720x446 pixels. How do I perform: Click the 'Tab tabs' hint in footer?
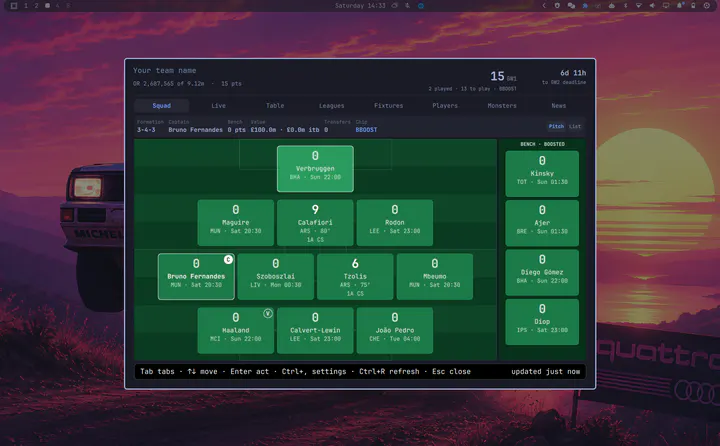tap(157, 372)
